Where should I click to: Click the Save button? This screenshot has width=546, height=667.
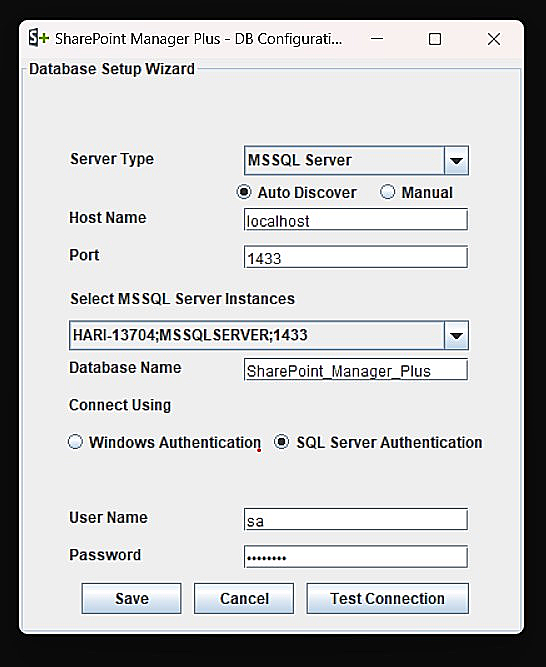131,599
